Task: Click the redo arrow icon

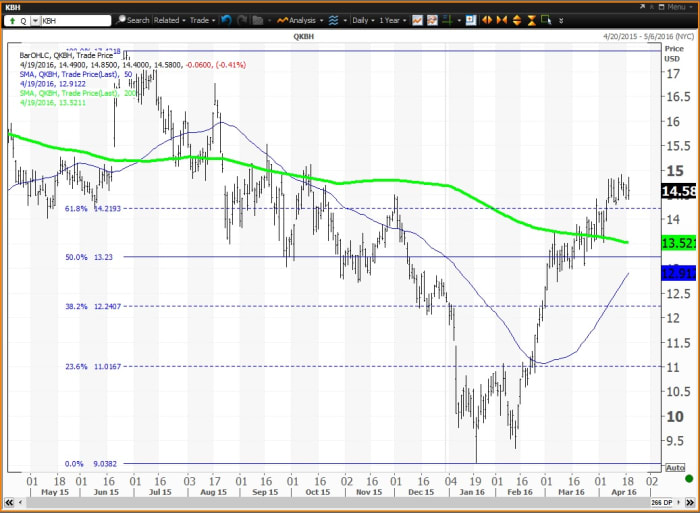Action: pos(241,20)
